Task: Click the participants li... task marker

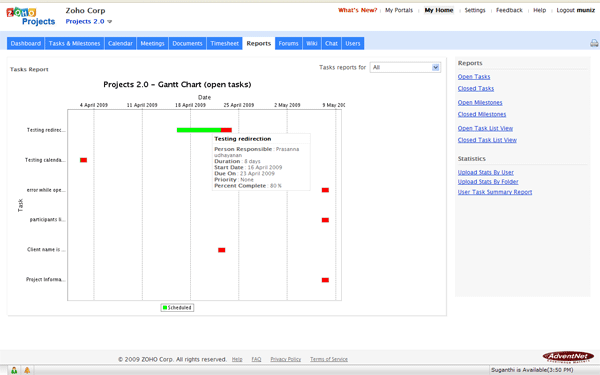Action: click(x=325, y=220)
